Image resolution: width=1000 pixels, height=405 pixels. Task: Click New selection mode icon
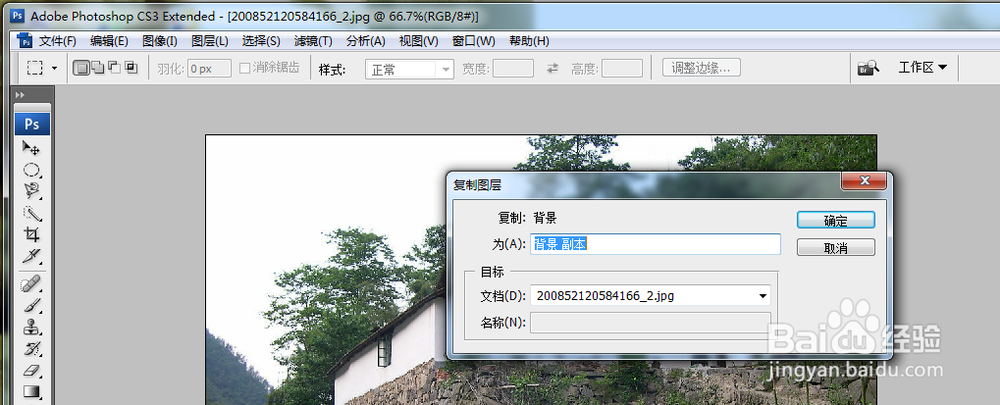pyautogui.click(x=81, y=68)
